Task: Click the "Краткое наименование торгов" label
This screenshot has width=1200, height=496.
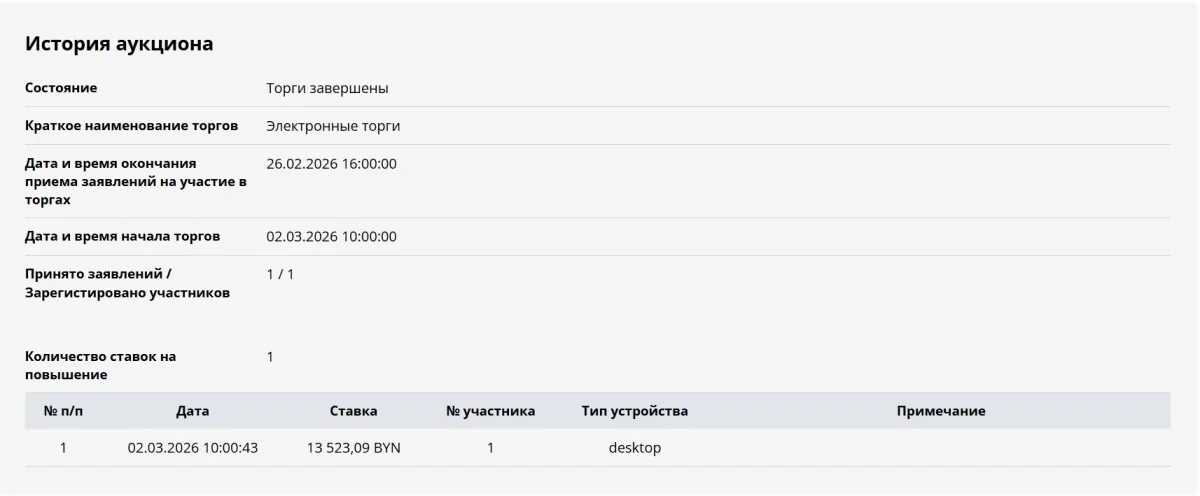Action: coord(131,126)
